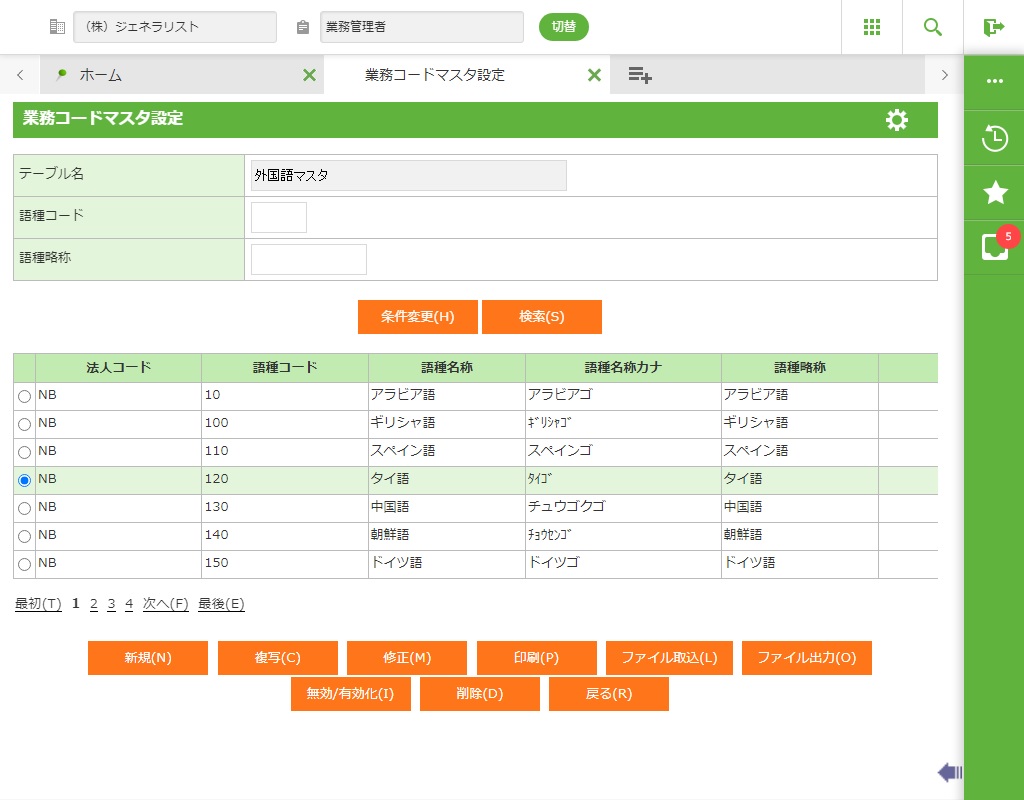Open favorites star icon in sidebar

994,193
